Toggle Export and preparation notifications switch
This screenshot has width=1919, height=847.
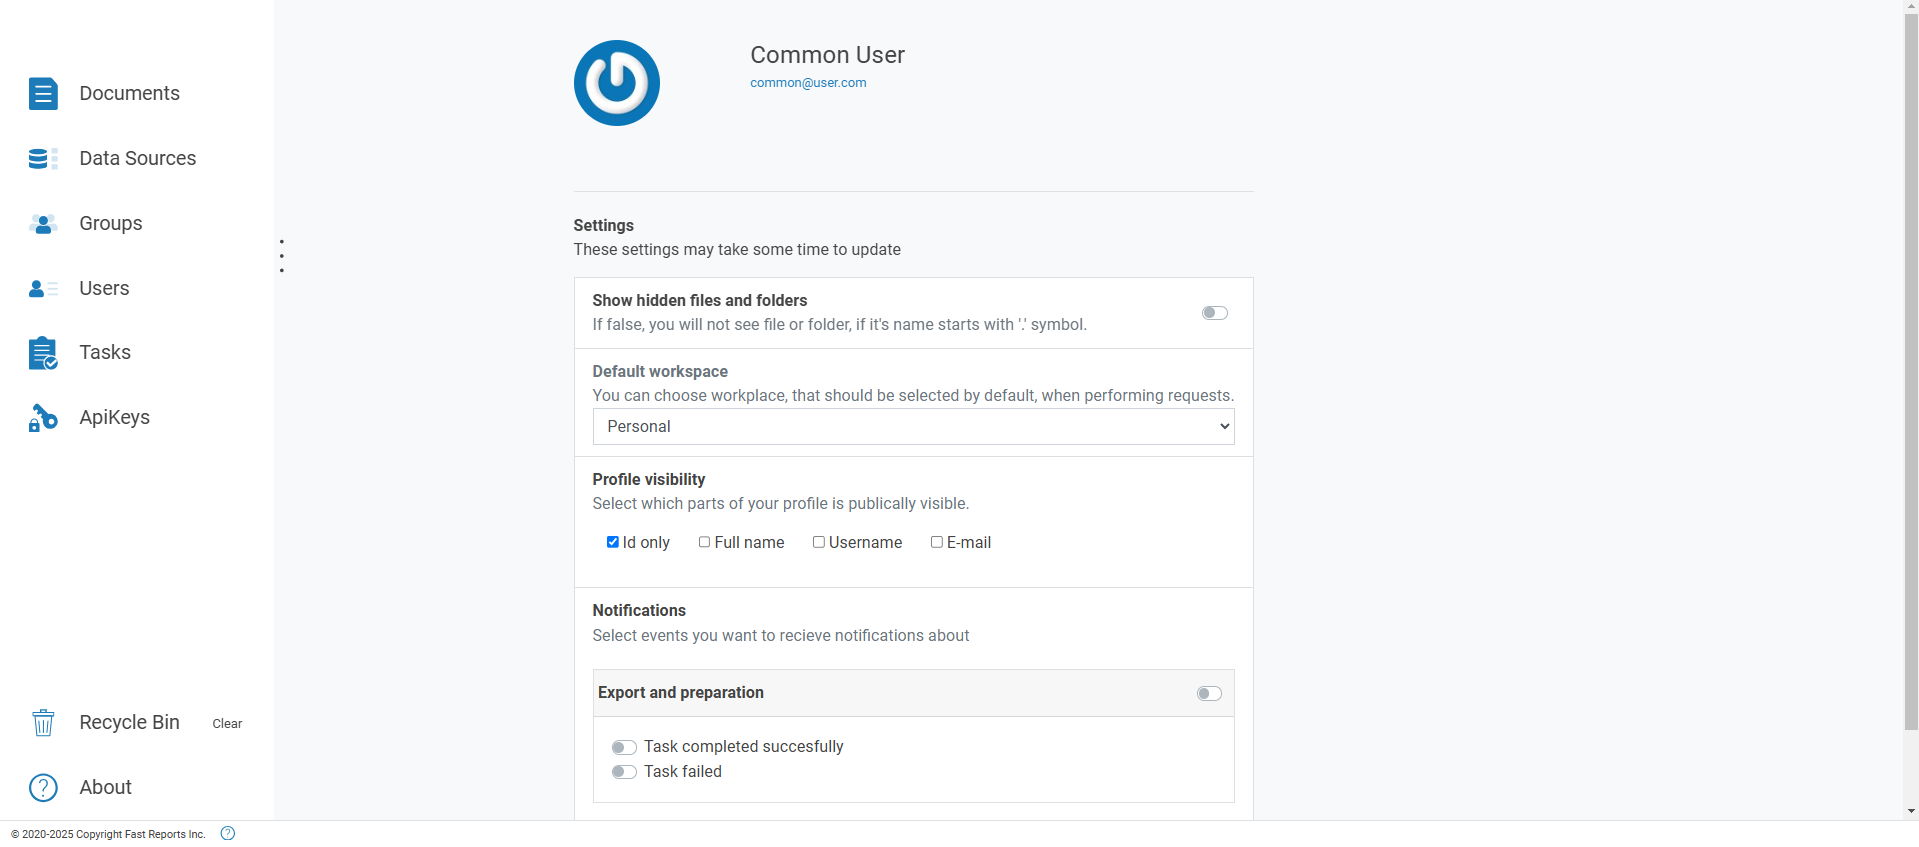[x=1209, y=694]
